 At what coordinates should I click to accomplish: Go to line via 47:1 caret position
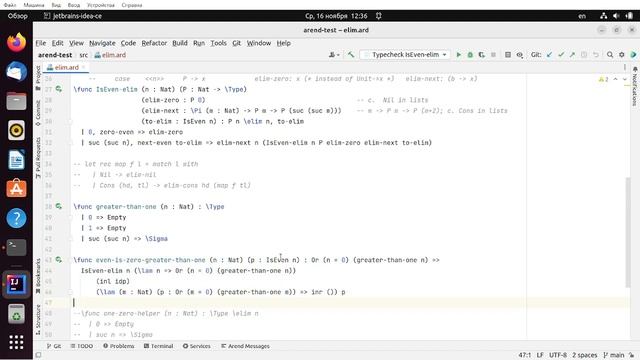524,355
